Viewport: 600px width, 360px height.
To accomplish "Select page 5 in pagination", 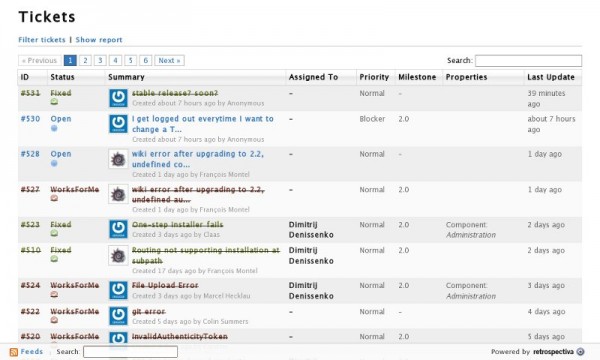I will [130, 60].
